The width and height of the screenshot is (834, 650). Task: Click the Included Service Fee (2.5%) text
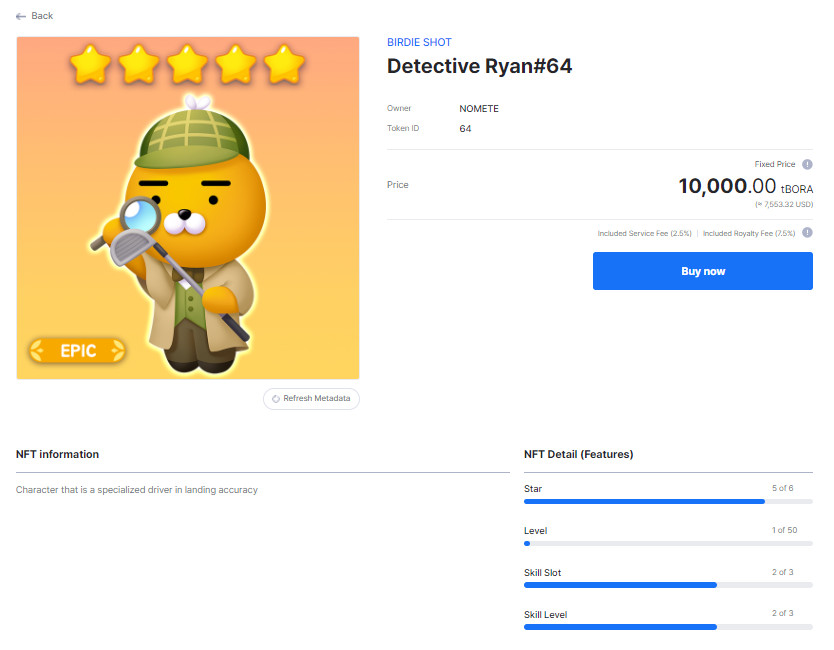coord(644,234)
